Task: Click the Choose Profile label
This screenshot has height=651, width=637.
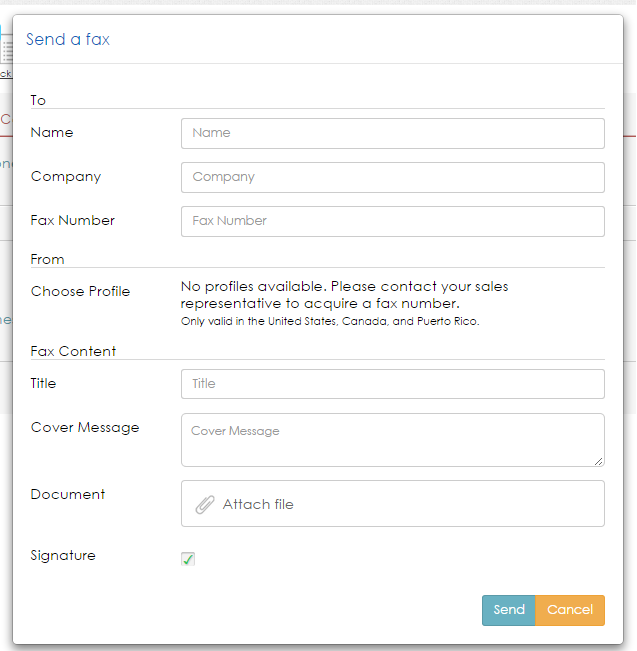Action: [80, 292]
